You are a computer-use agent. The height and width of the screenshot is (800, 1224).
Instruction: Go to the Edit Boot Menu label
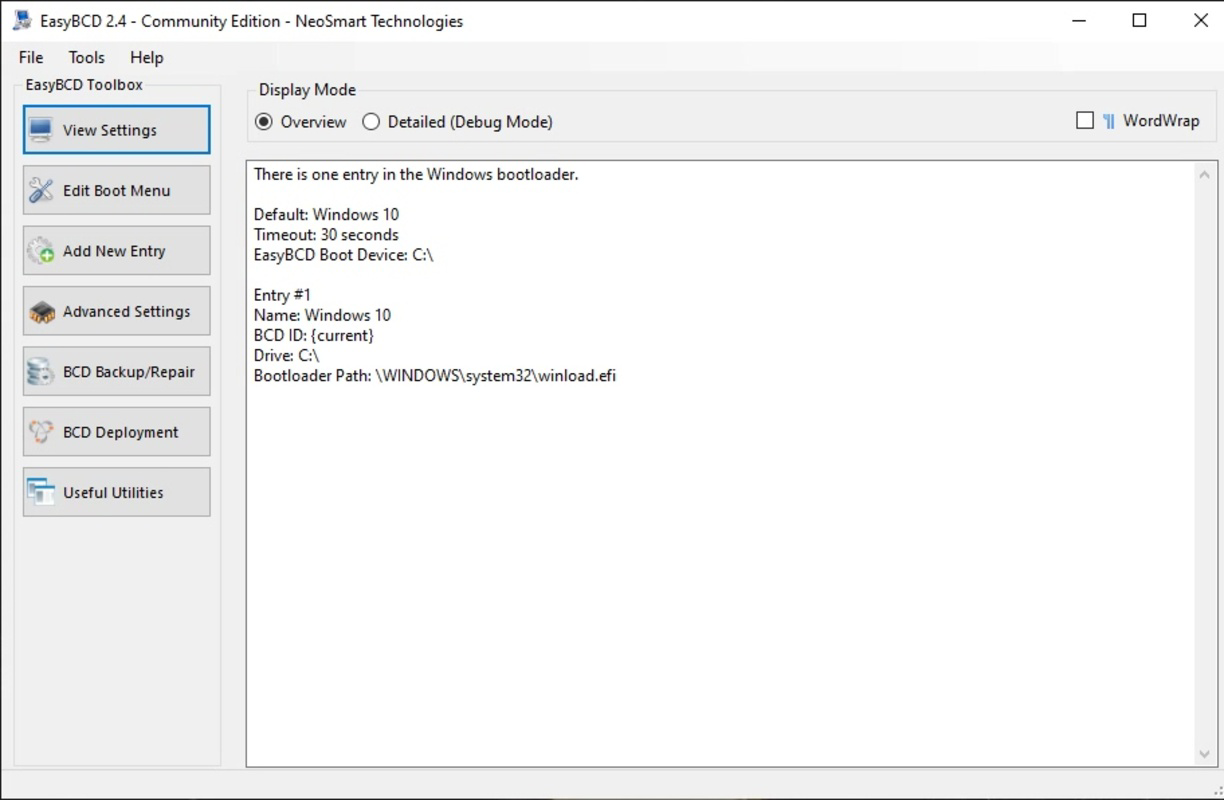click(117, 191)
